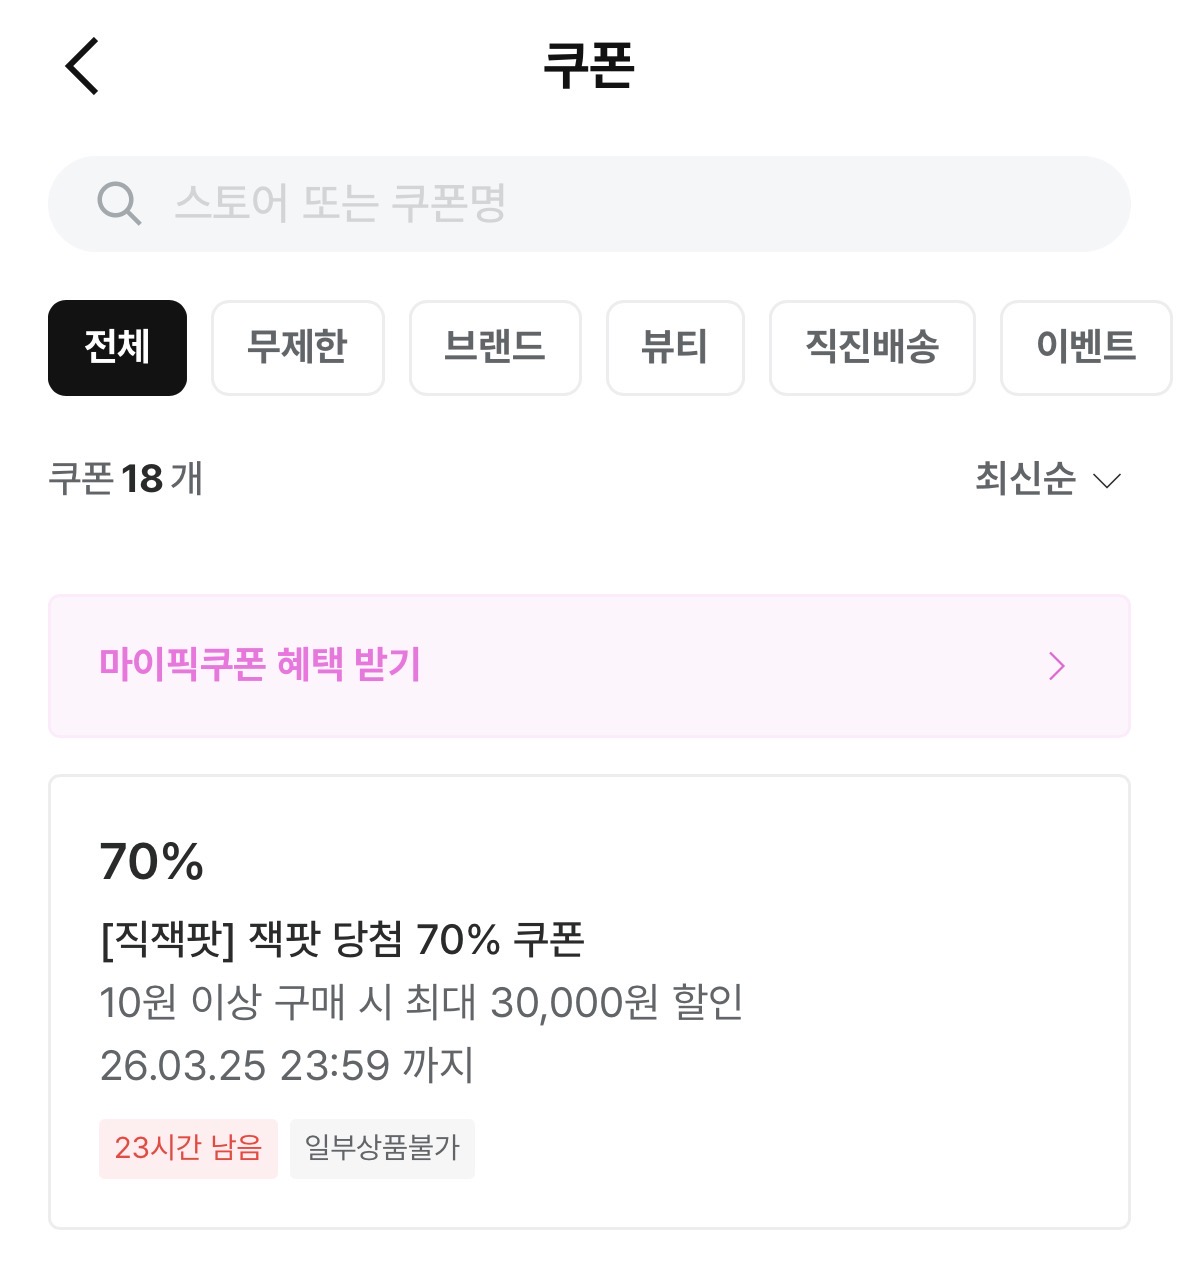The height and width of the screenshot is (1265, 1179).
Task: Tap the back arrow icon
Action: click(82, 66)
